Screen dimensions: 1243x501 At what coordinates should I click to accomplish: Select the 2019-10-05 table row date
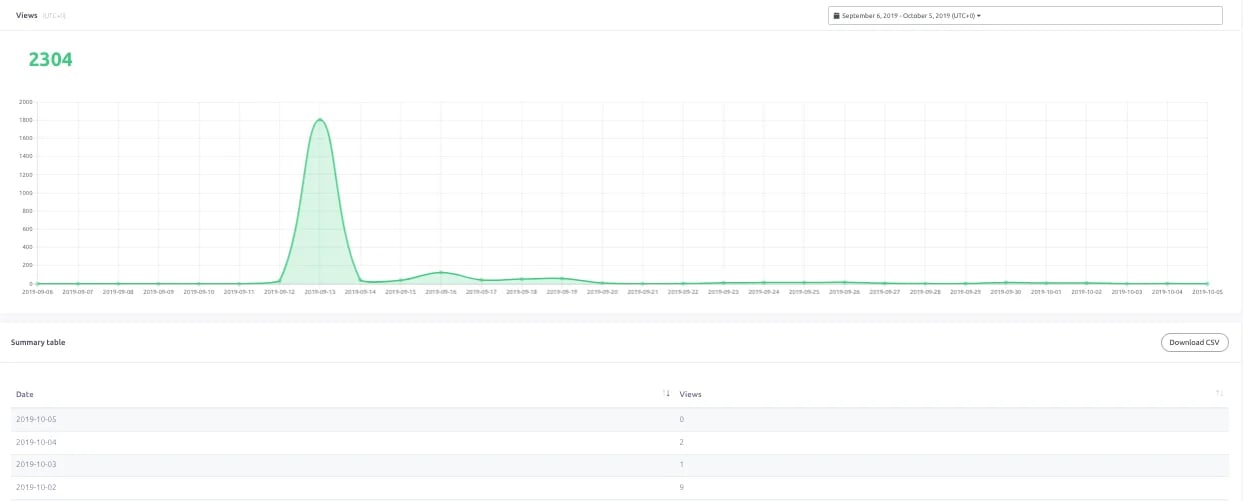[36, 419]
